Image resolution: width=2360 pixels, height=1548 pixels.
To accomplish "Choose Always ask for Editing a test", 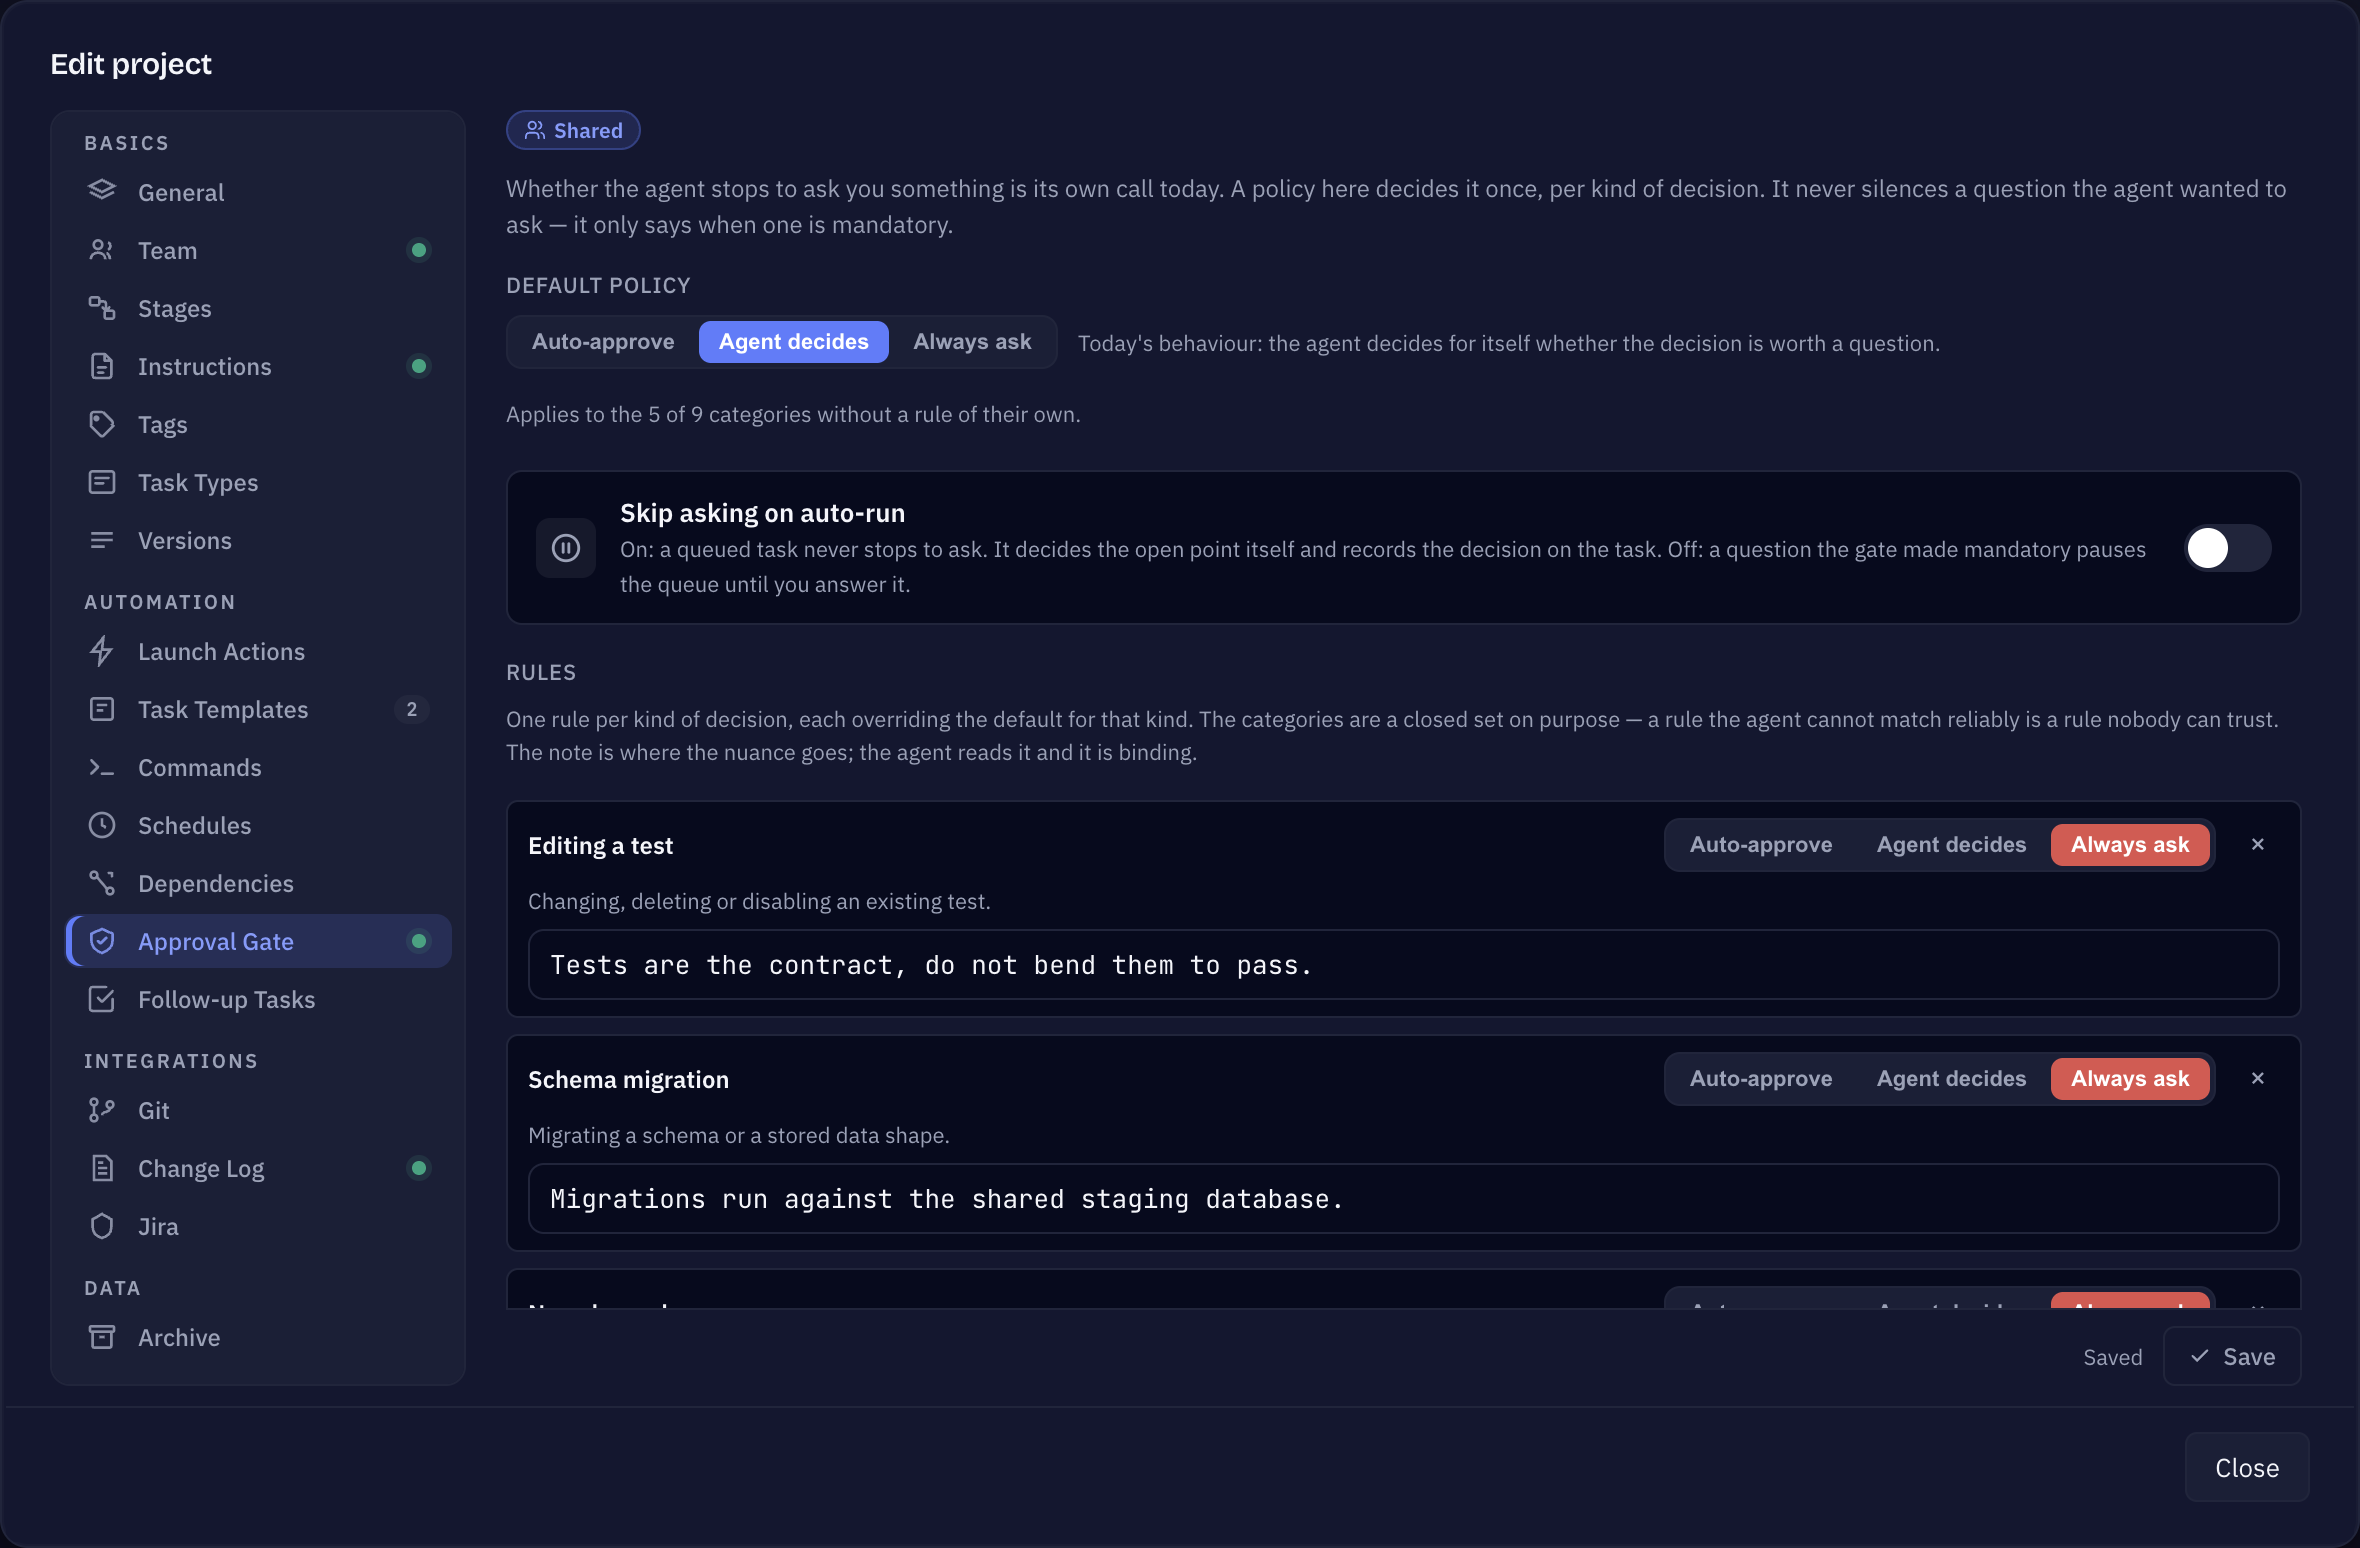I will coord(2130,844).
